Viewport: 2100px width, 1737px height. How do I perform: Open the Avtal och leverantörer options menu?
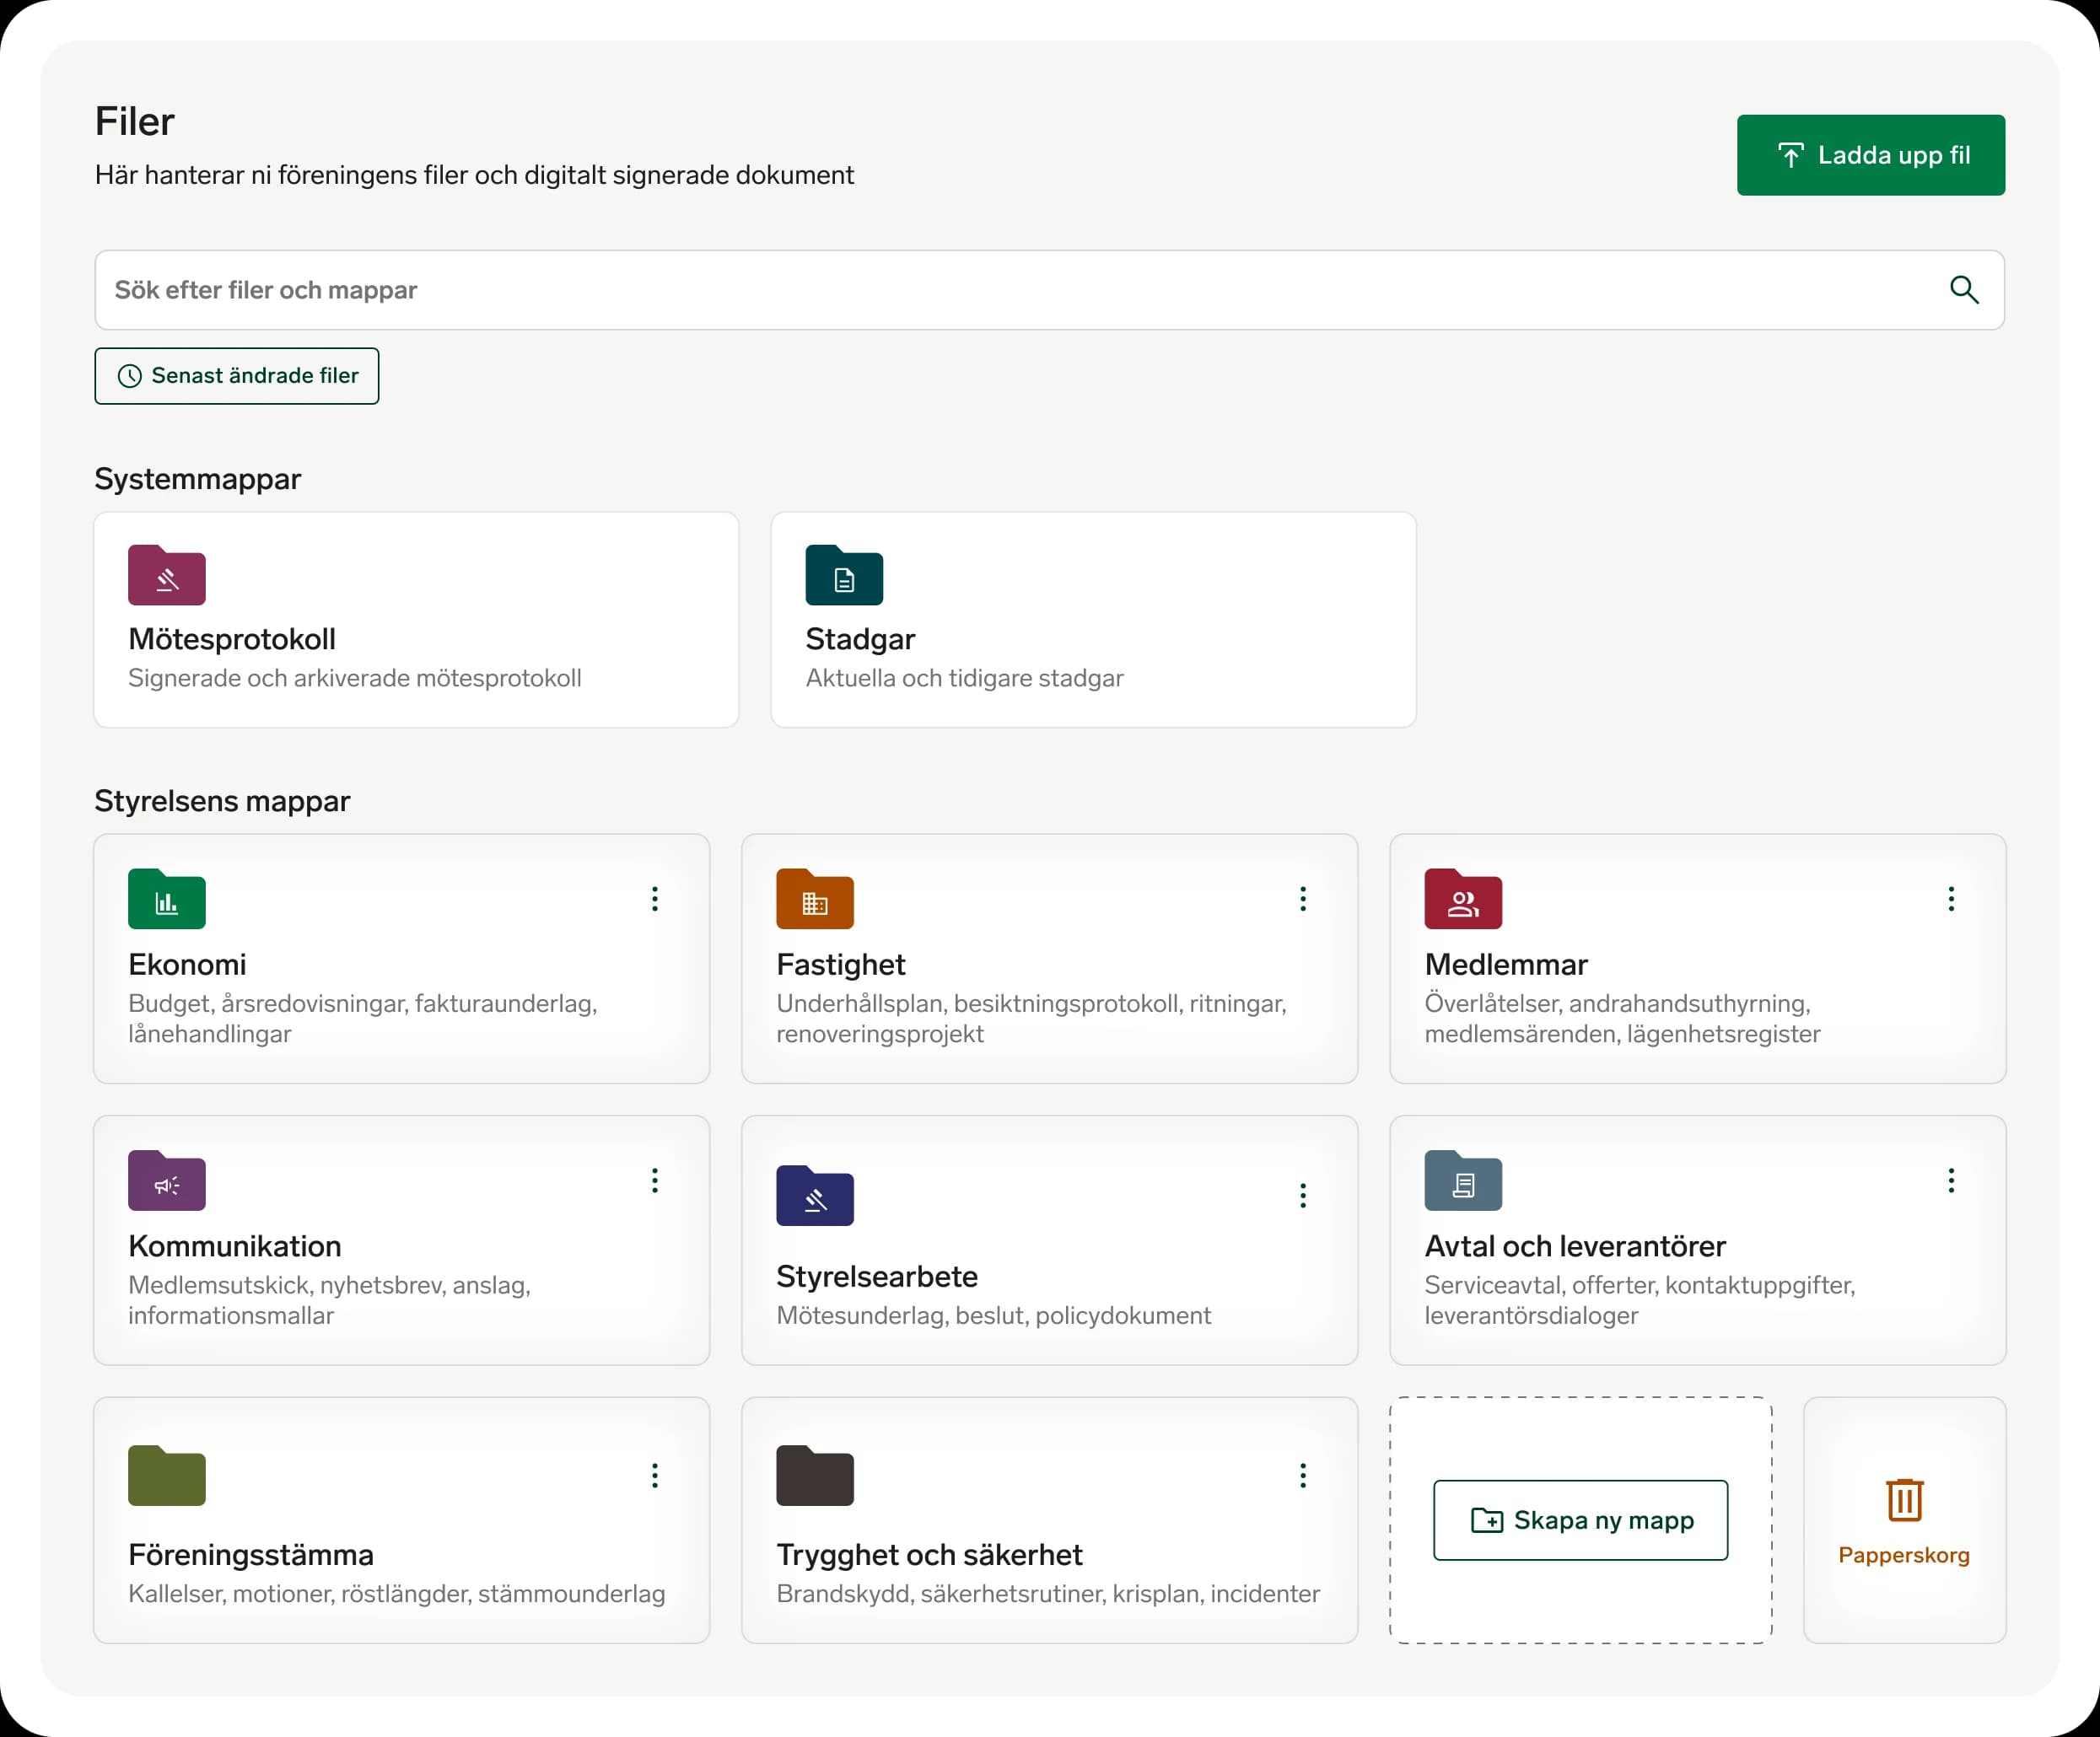pyautogui.click(x=1951, y=1181)
